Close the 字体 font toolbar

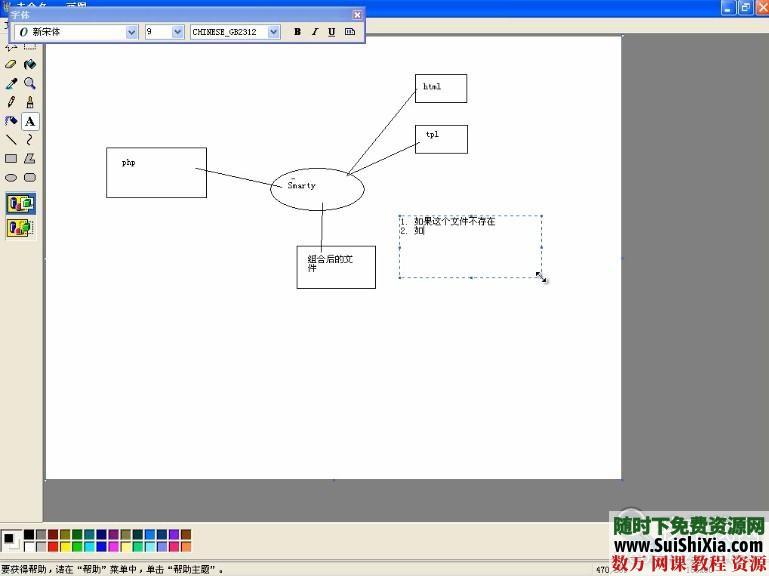tap(357, 15)
